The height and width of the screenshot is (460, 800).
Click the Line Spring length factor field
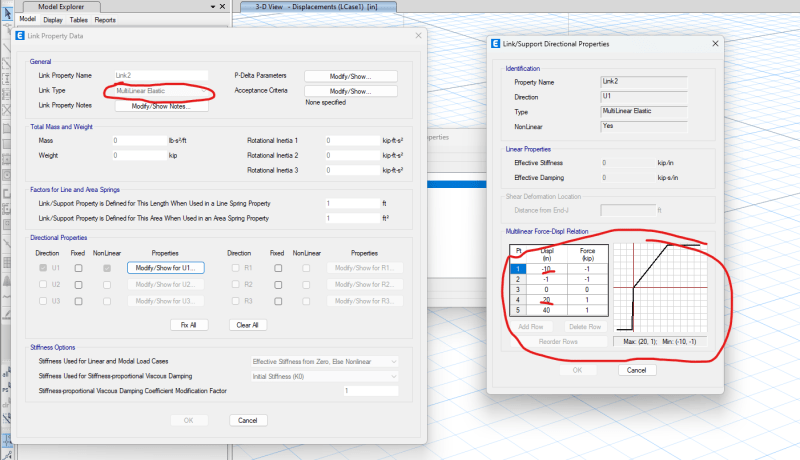pyautogui.click(x=353, y=203)
